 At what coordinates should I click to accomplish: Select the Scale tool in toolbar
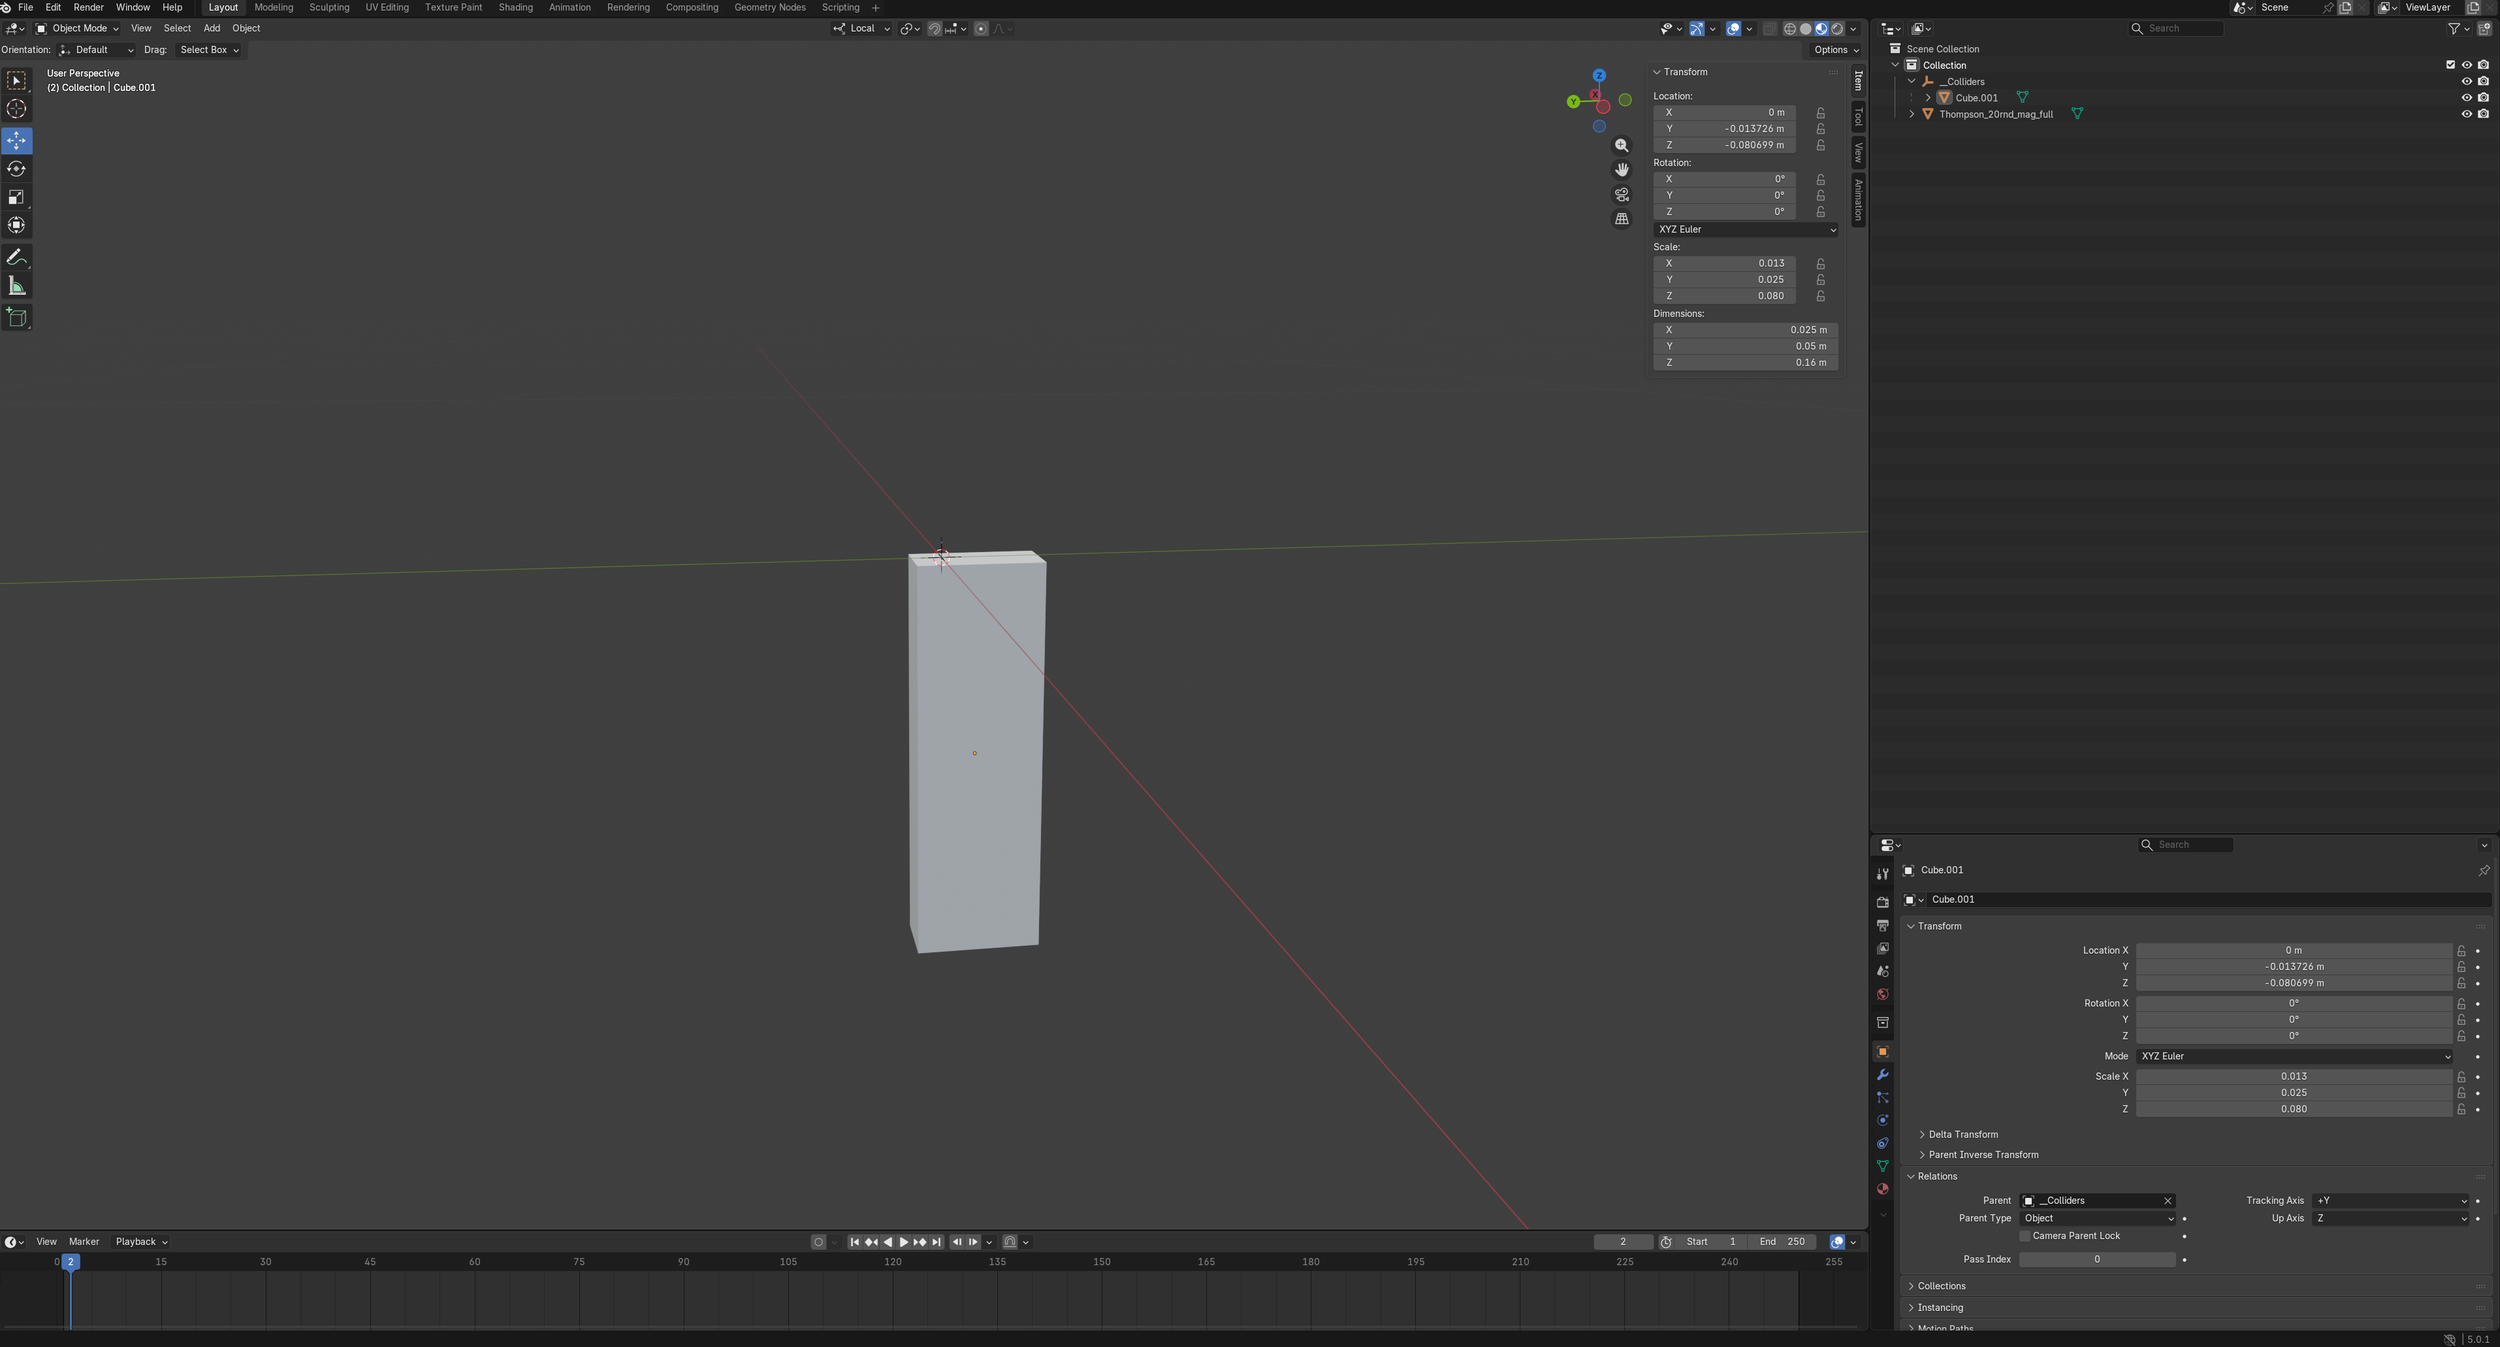[16, 197]
